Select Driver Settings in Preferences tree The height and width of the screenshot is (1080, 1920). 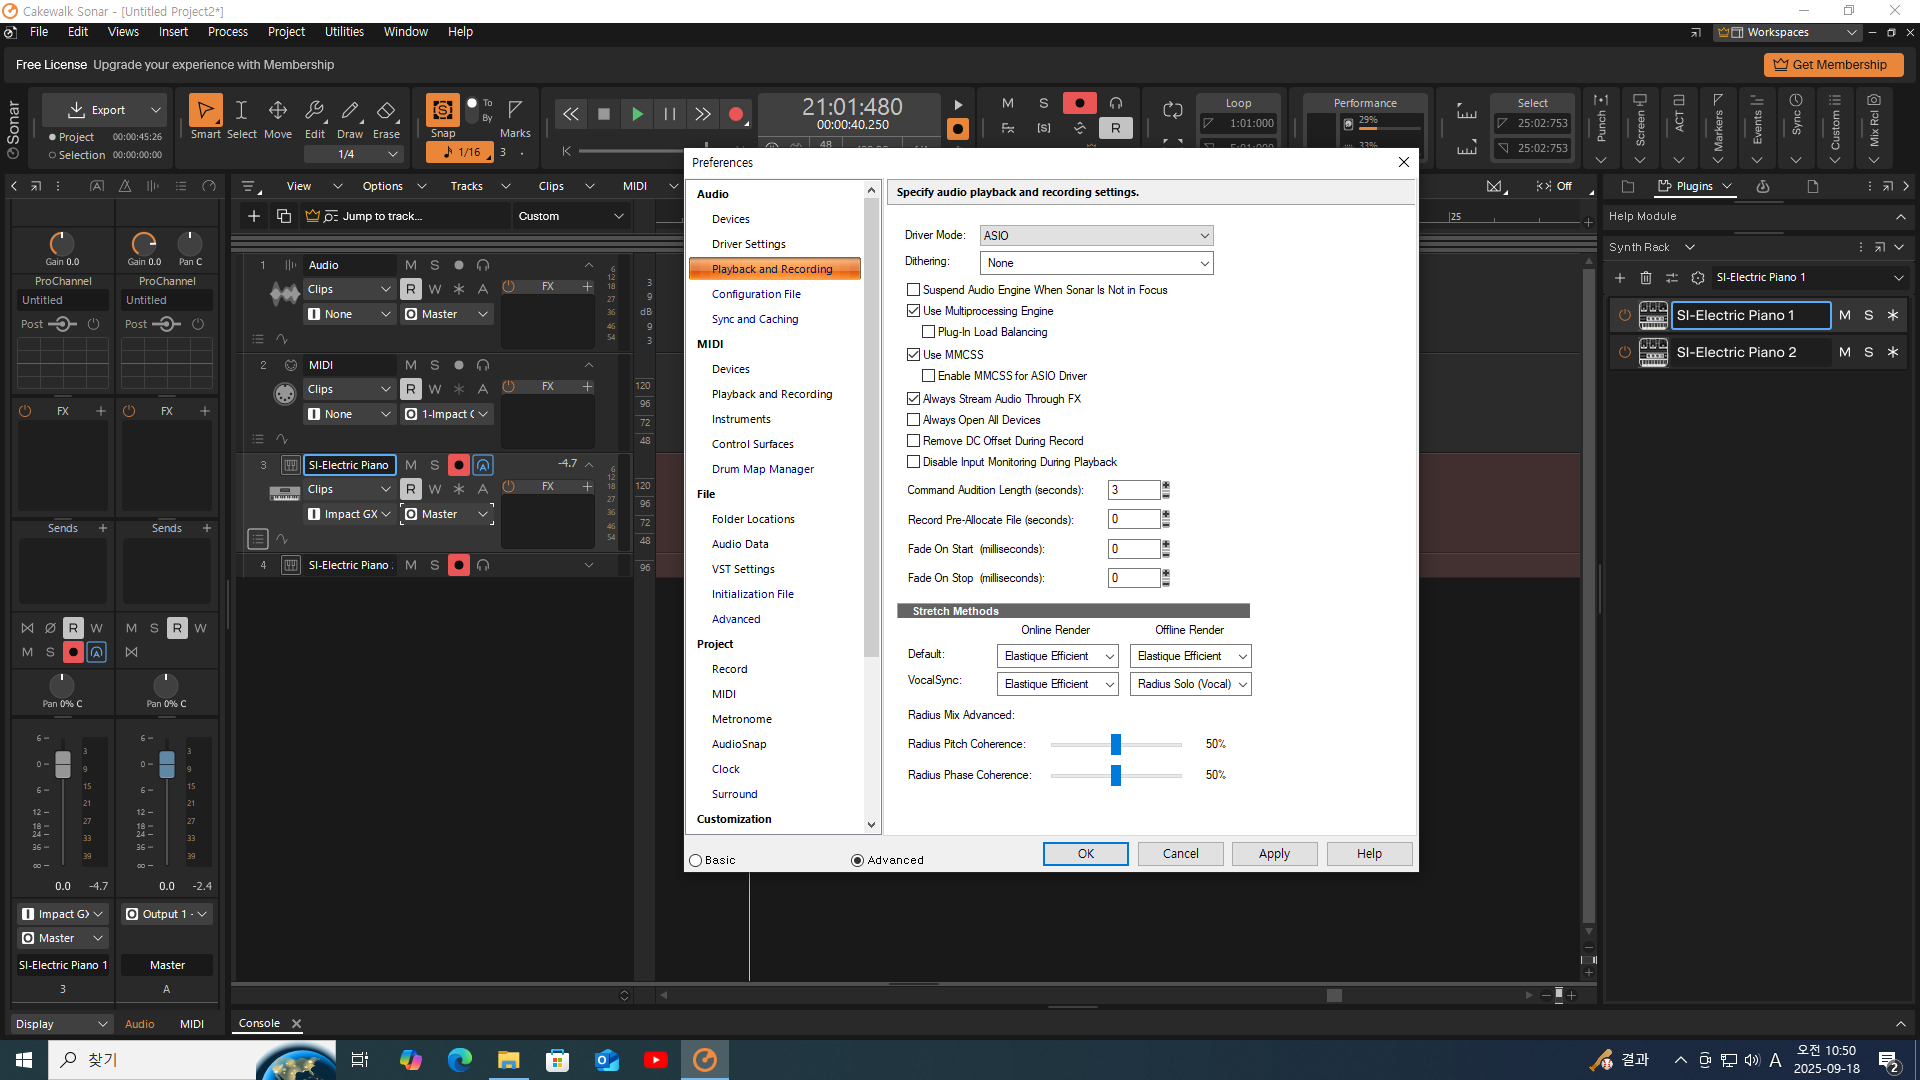tap(748, 244)
